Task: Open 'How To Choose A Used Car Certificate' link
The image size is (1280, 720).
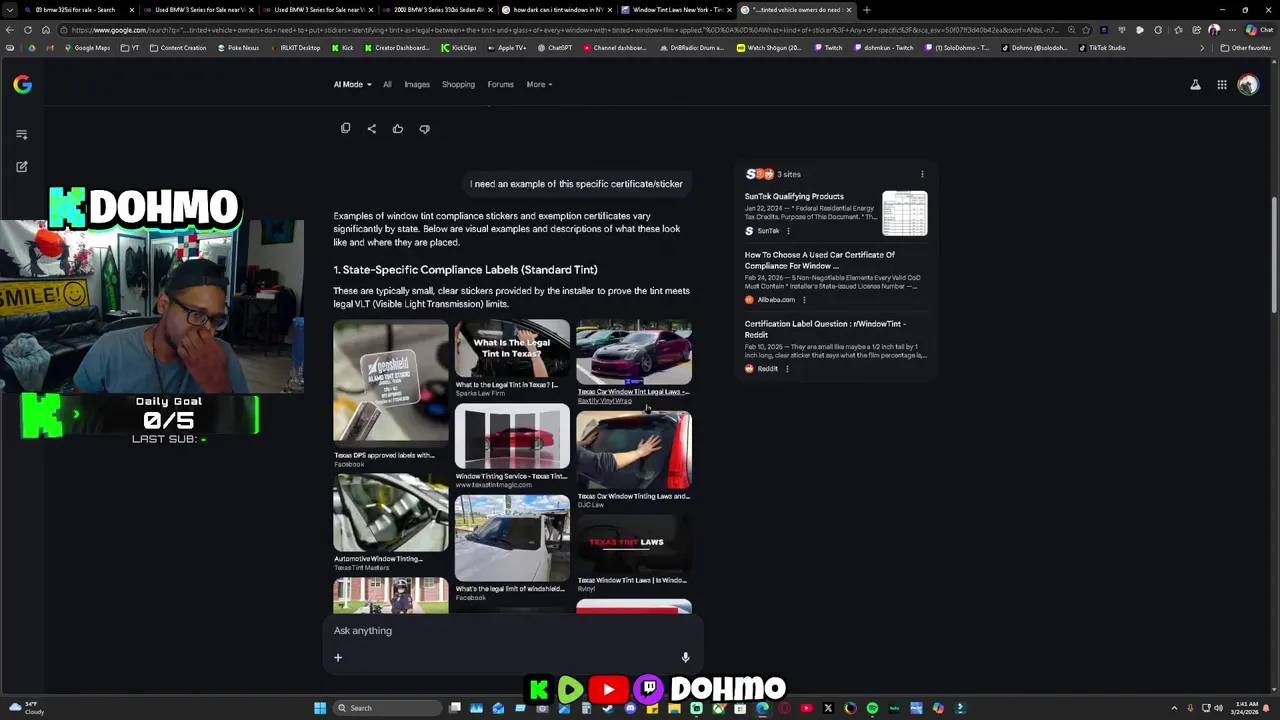Action: tap(820, 261)
